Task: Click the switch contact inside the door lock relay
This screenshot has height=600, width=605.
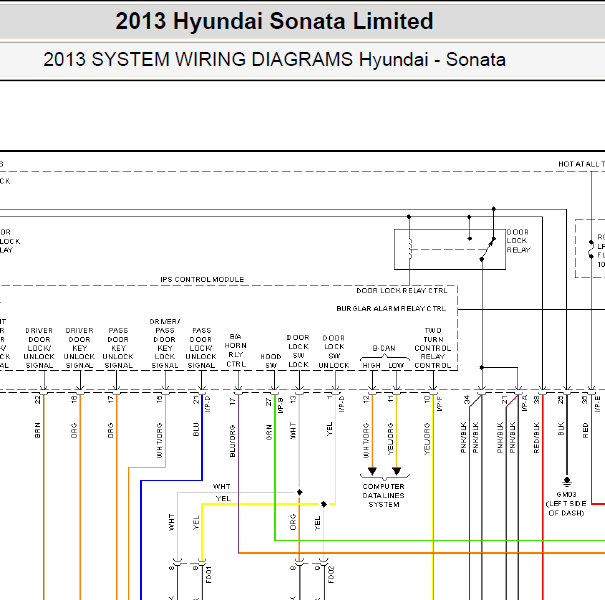Action: [488, 249]
